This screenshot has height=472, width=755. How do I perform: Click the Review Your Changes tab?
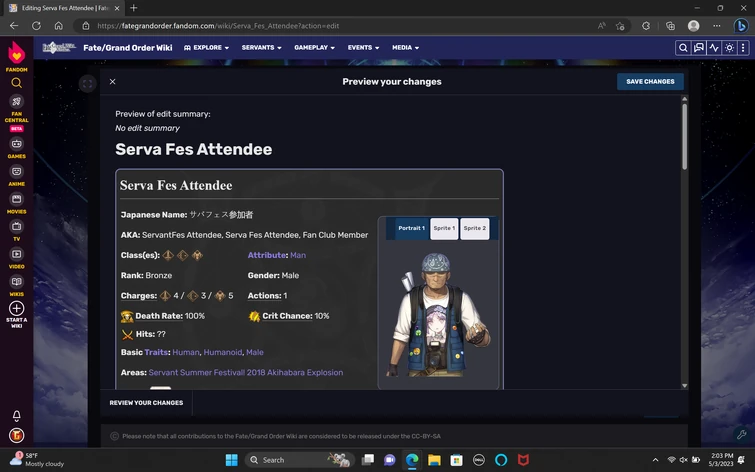point(146,403)
